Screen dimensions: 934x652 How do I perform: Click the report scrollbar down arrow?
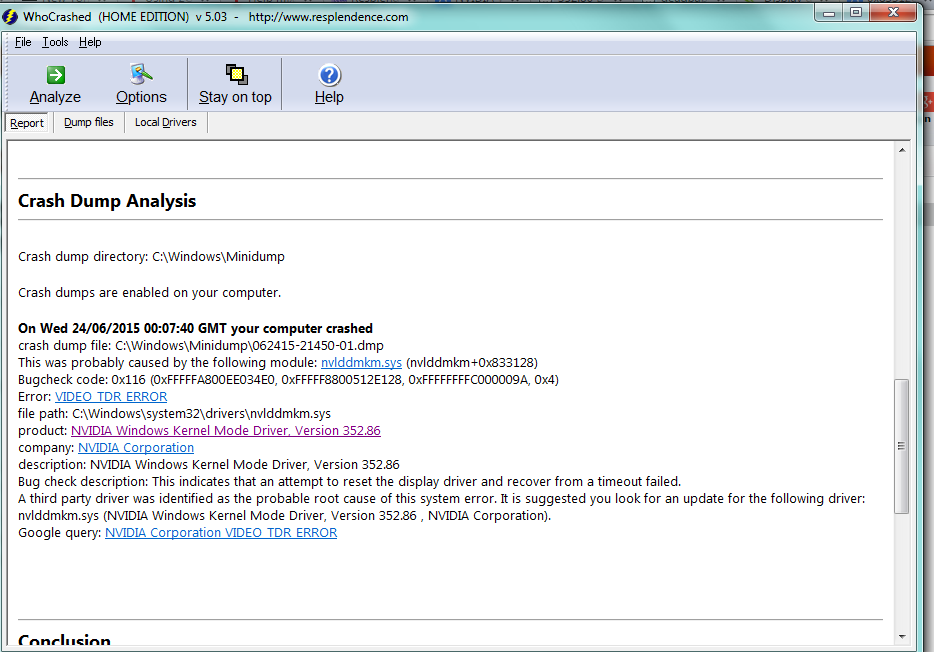point(902,637)
